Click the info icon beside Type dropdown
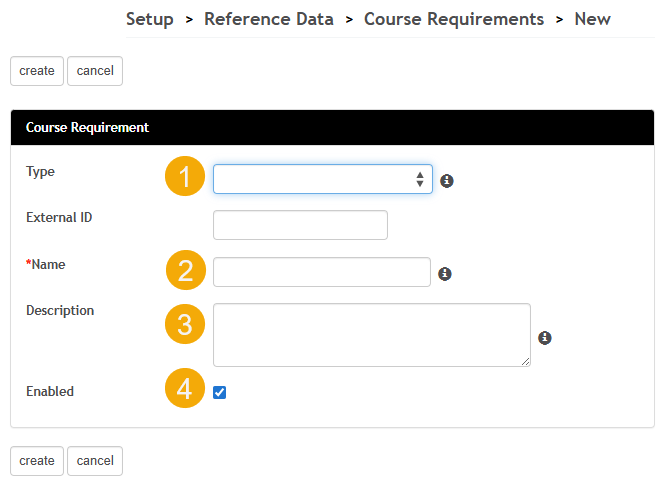 (446, 181)
